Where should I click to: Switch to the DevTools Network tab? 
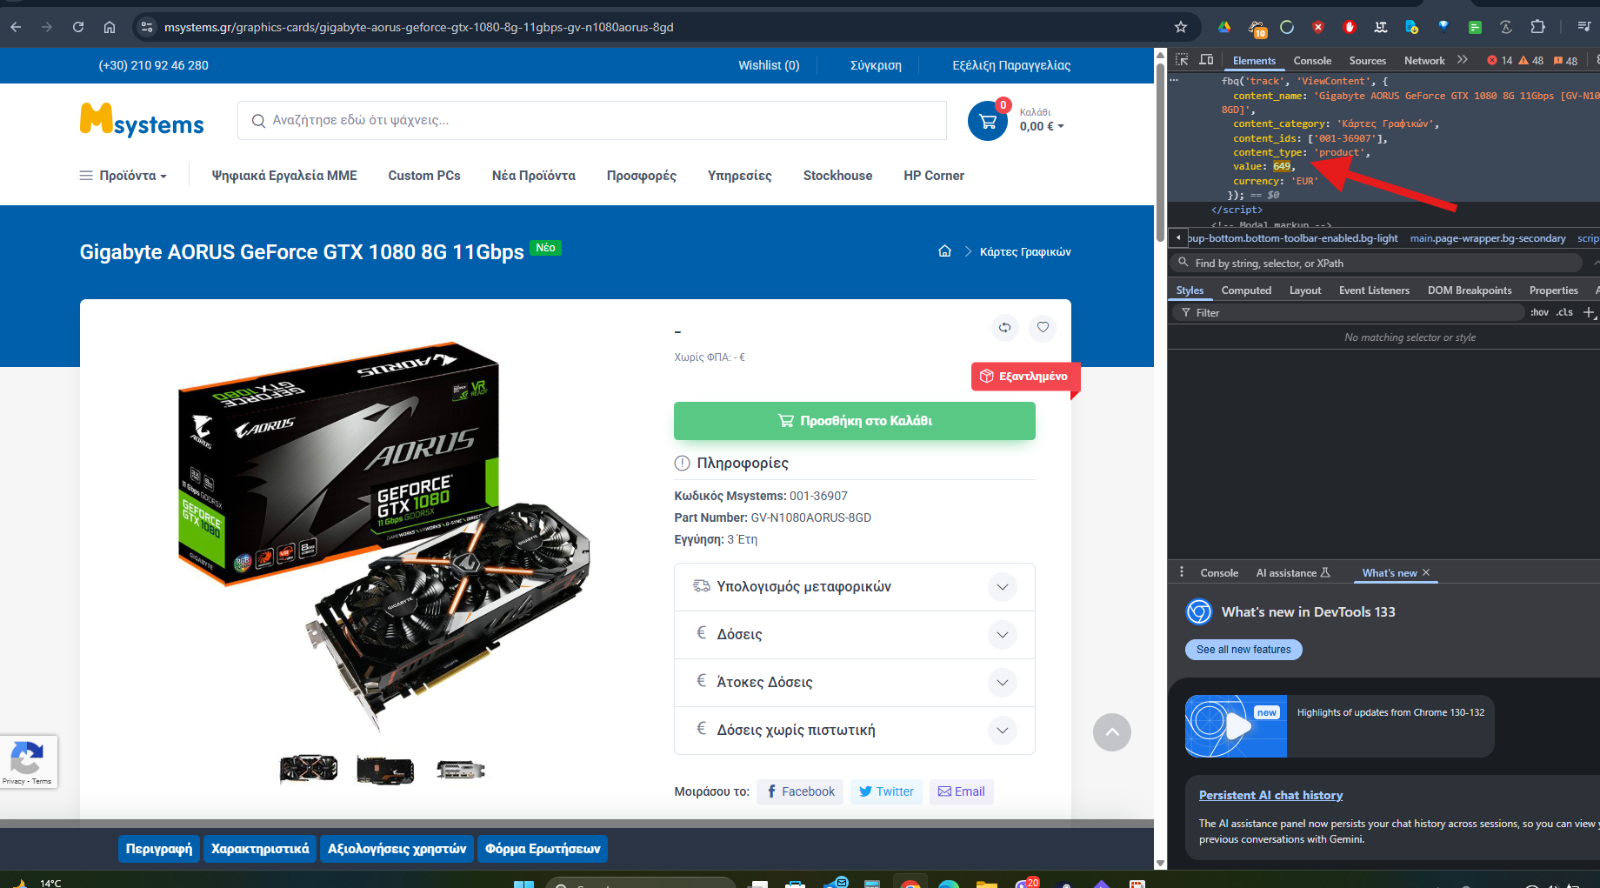point(1424,61)
